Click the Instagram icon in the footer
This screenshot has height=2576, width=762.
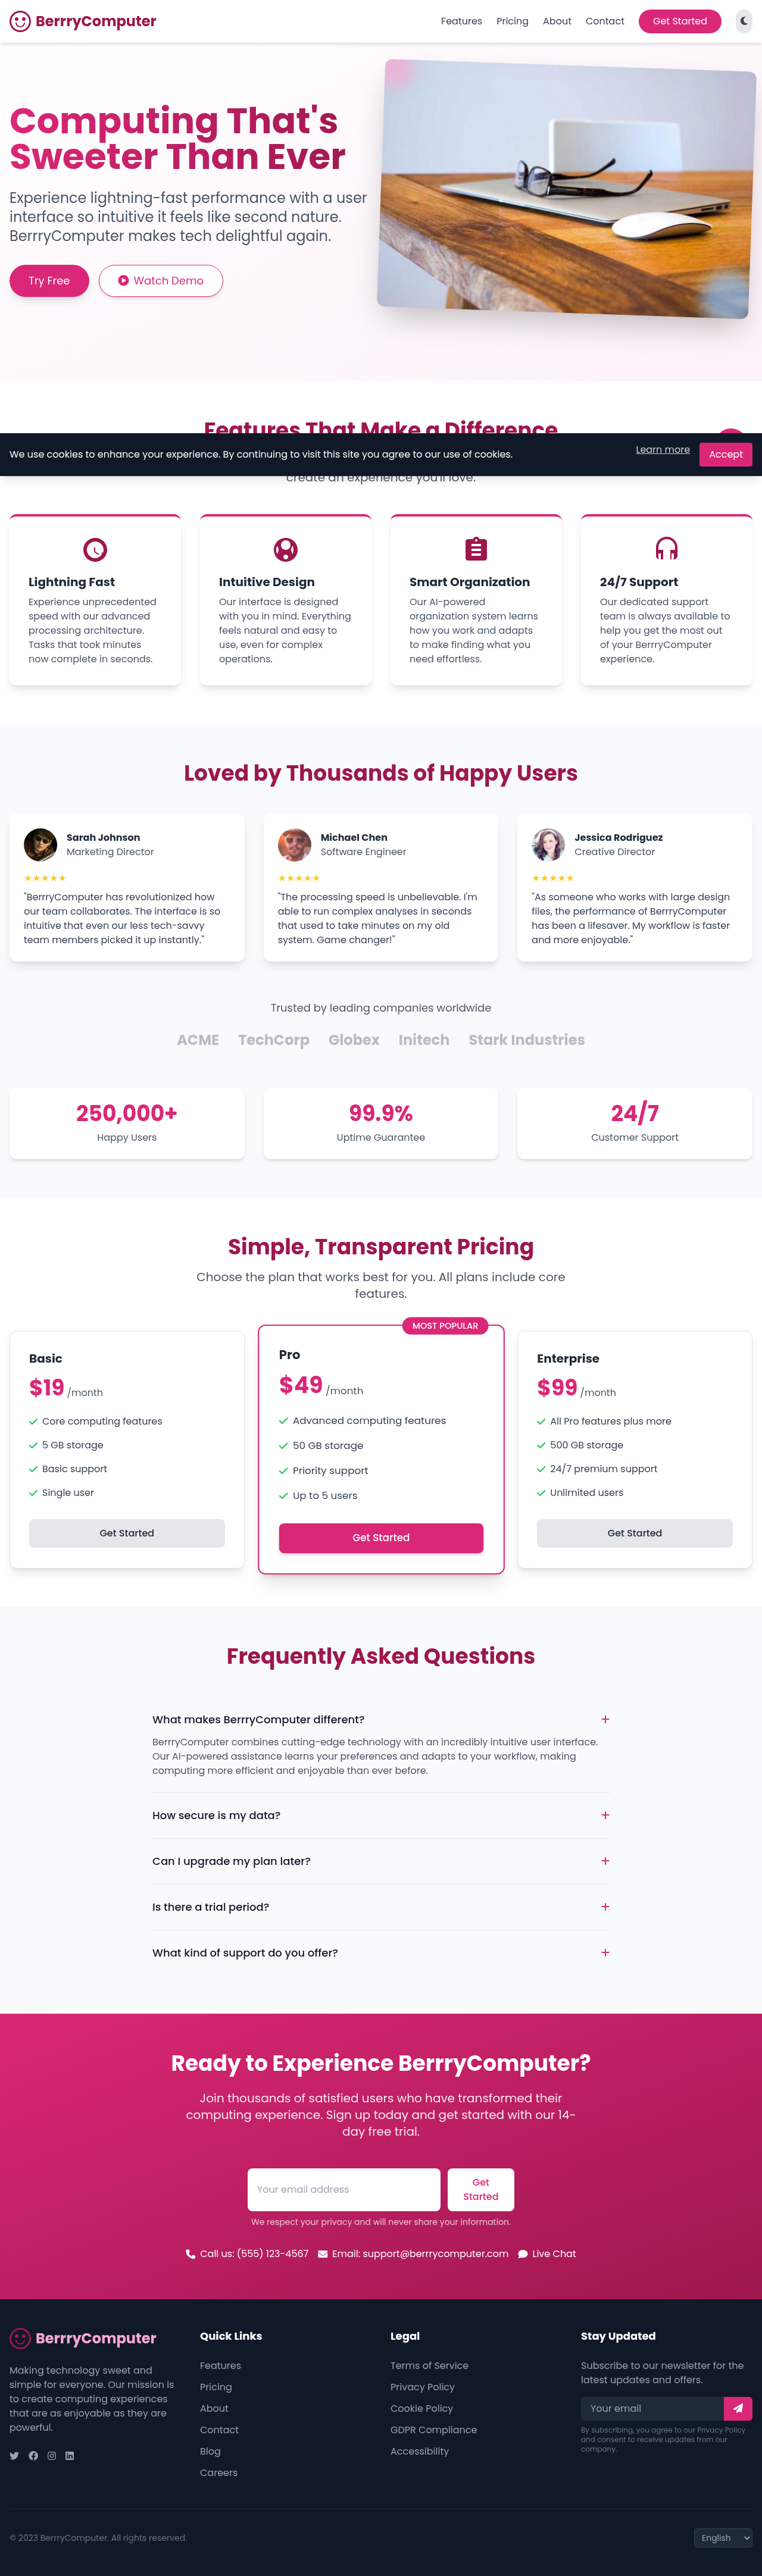pos(51,2455)
